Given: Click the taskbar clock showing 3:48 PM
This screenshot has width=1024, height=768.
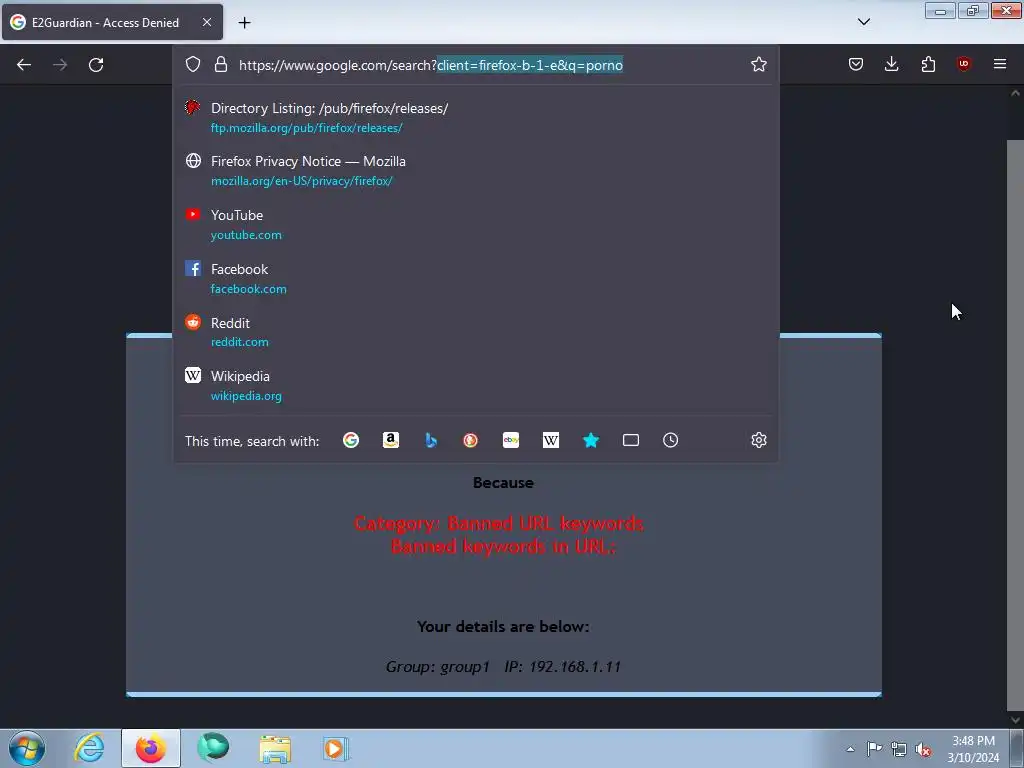Looking at the screenshot, I should click(x=973, y=748).
